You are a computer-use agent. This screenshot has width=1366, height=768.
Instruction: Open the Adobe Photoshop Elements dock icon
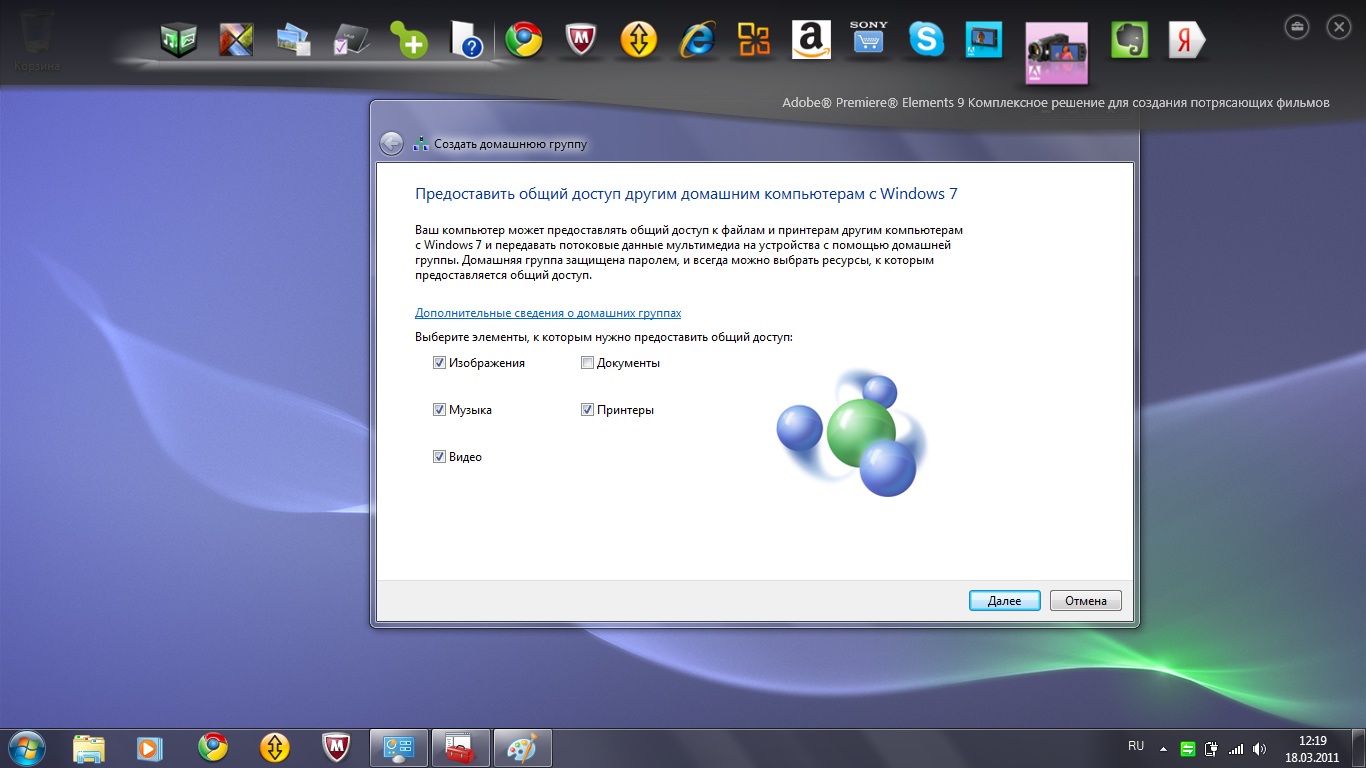(984, 40)
